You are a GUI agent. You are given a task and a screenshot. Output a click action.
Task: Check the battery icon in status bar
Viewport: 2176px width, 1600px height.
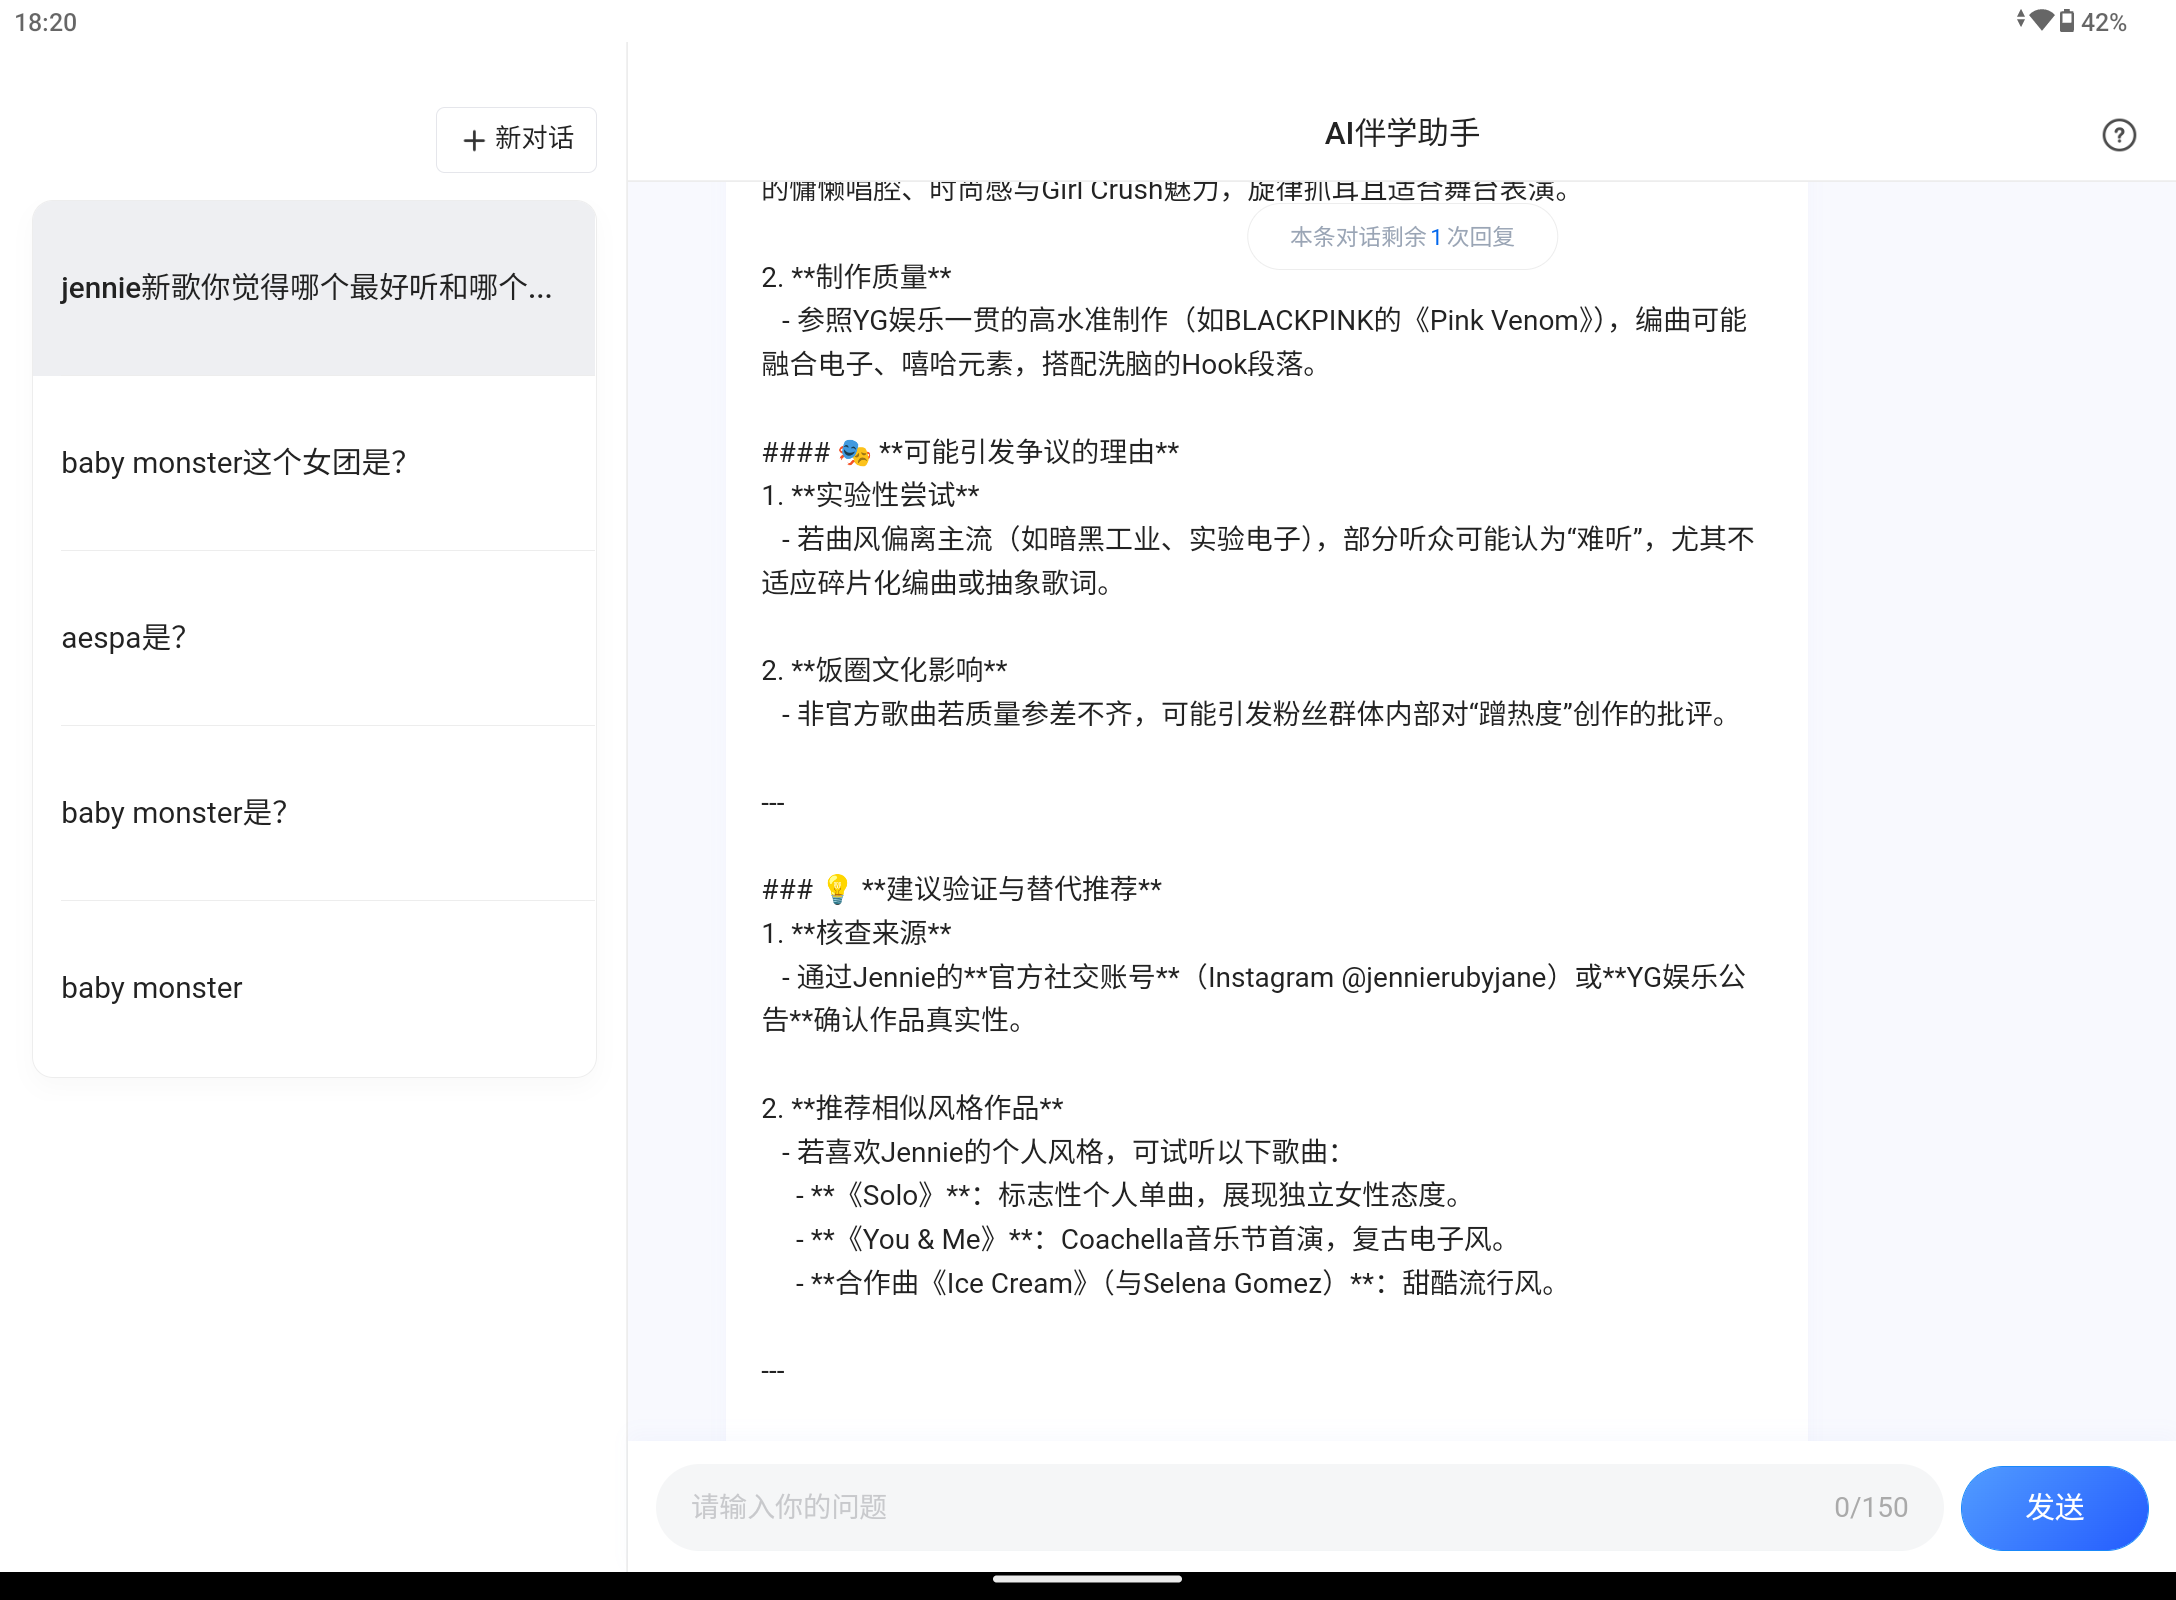(2067, 21)
